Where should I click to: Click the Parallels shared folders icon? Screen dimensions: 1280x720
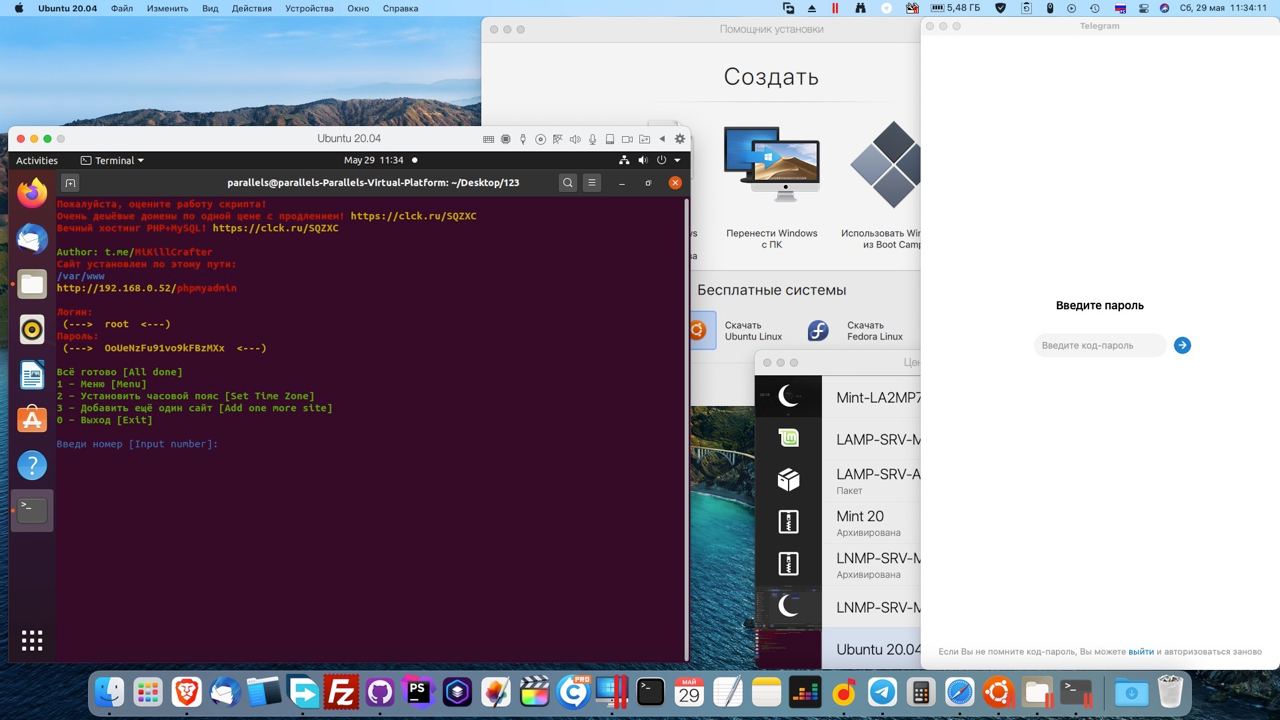(x=645, y=139)
